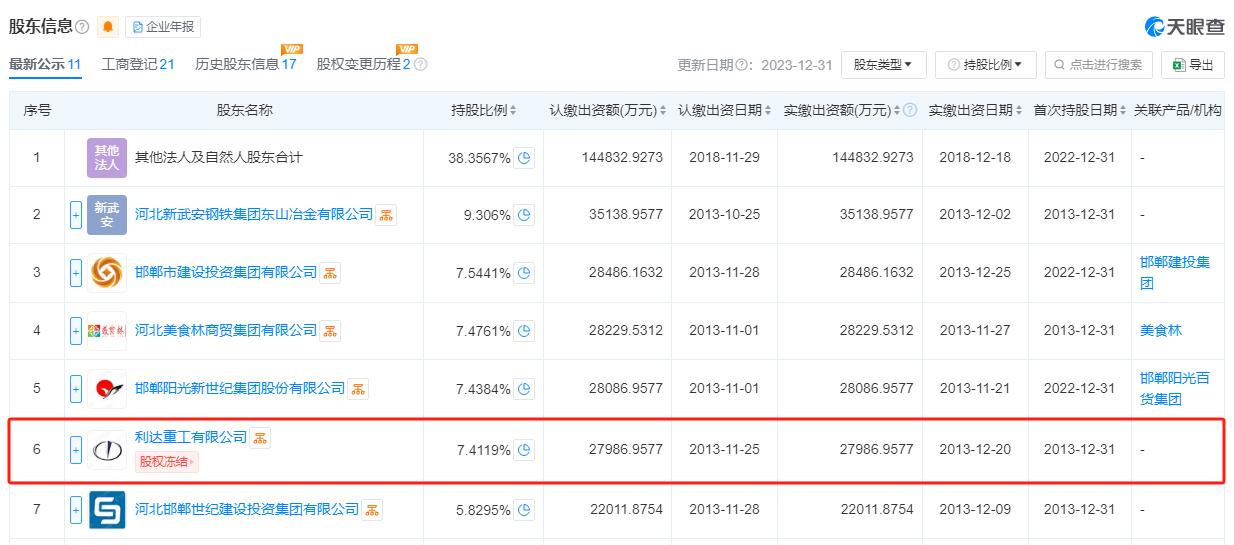Image resolution: width=1234 pixels, height=545 pixels.
Task: Open 邯郸阳光新世纪集团股份有限公司 link
Action: tap(240, 388)
